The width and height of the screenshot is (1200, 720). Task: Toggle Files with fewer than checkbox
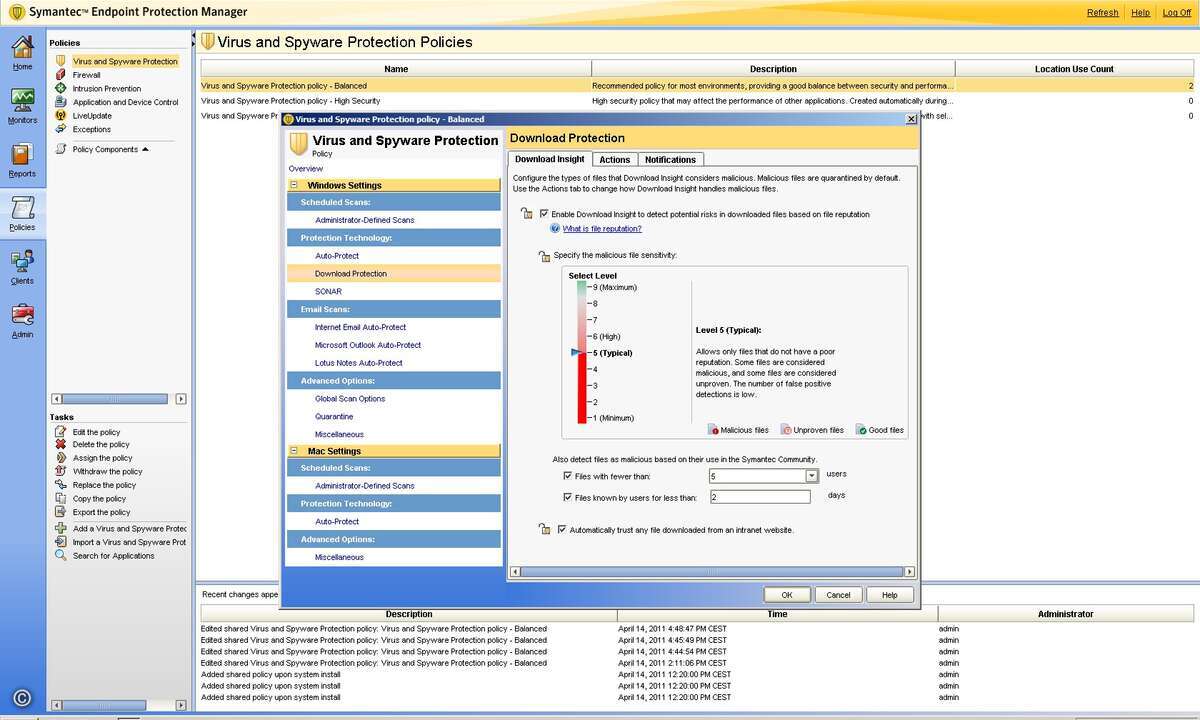(x=568, y=476)
